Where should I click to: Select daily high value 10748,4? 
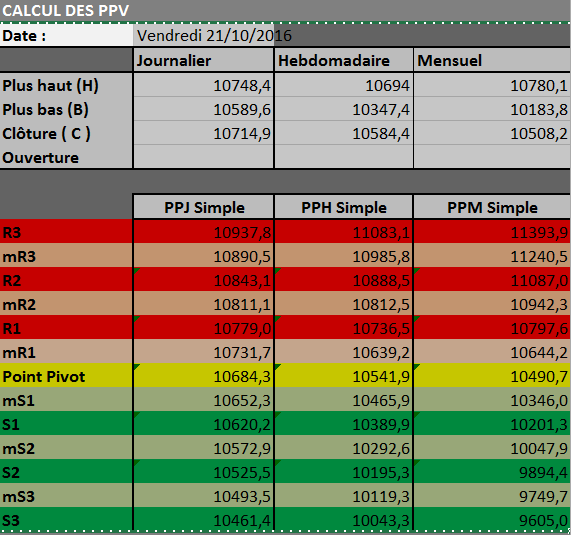pyautogui.click(x=204, y=85)
